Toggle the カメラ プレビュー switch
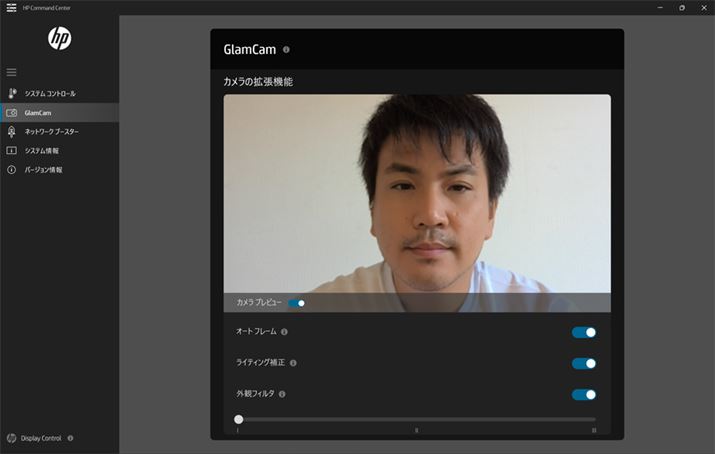Viewport: 715px width, 454px height. point(297,302)
